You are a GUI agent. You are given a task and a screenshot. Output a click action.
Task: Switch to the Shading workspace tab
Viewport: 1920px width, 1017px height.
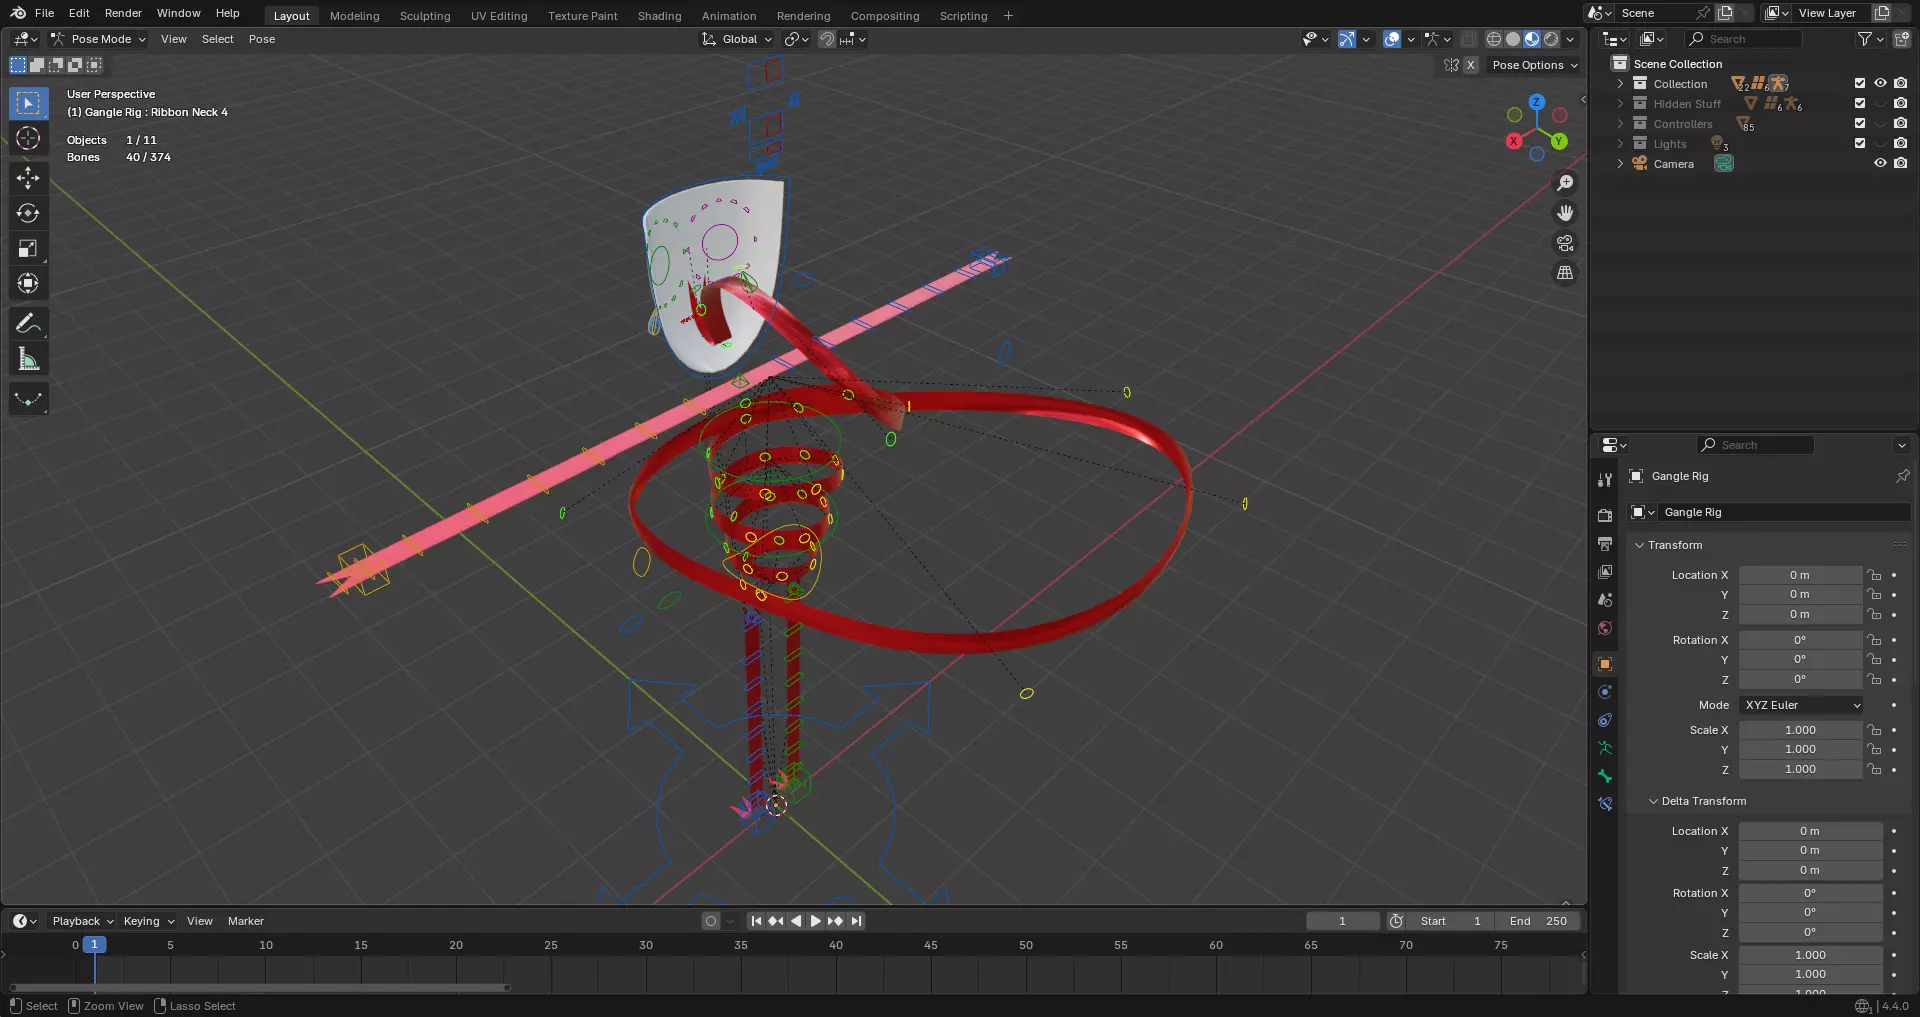(x=659, y=15)
